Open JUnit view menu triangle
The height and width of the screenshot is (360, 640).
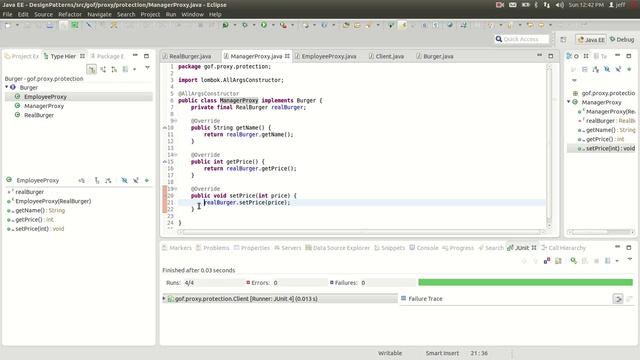click(x=630, y=259)
